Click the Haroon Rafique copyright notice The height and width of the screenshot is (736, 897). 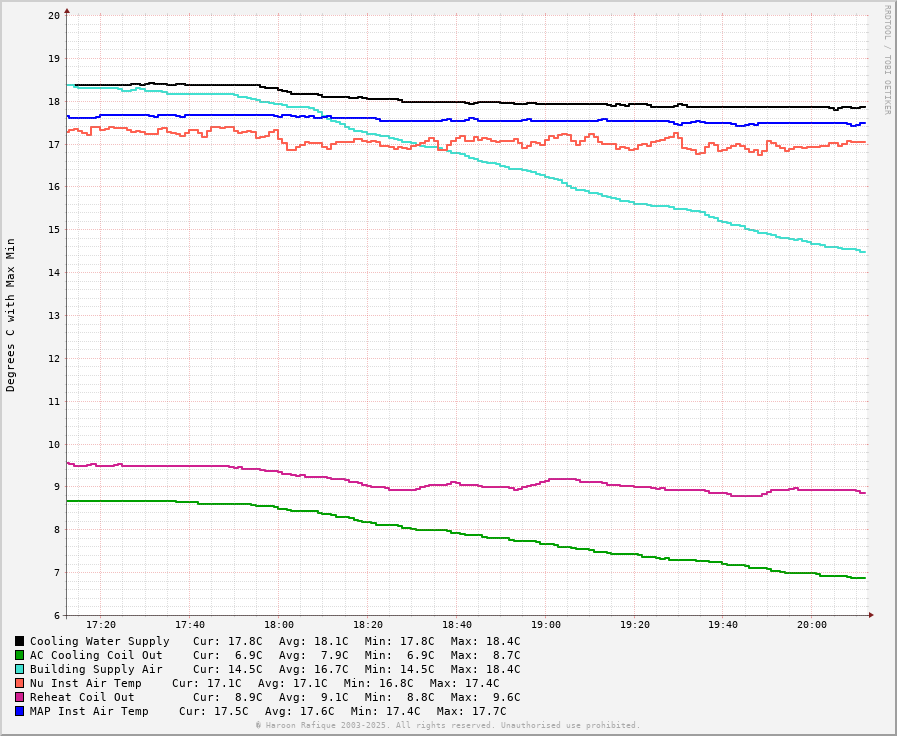pos(447,725)
